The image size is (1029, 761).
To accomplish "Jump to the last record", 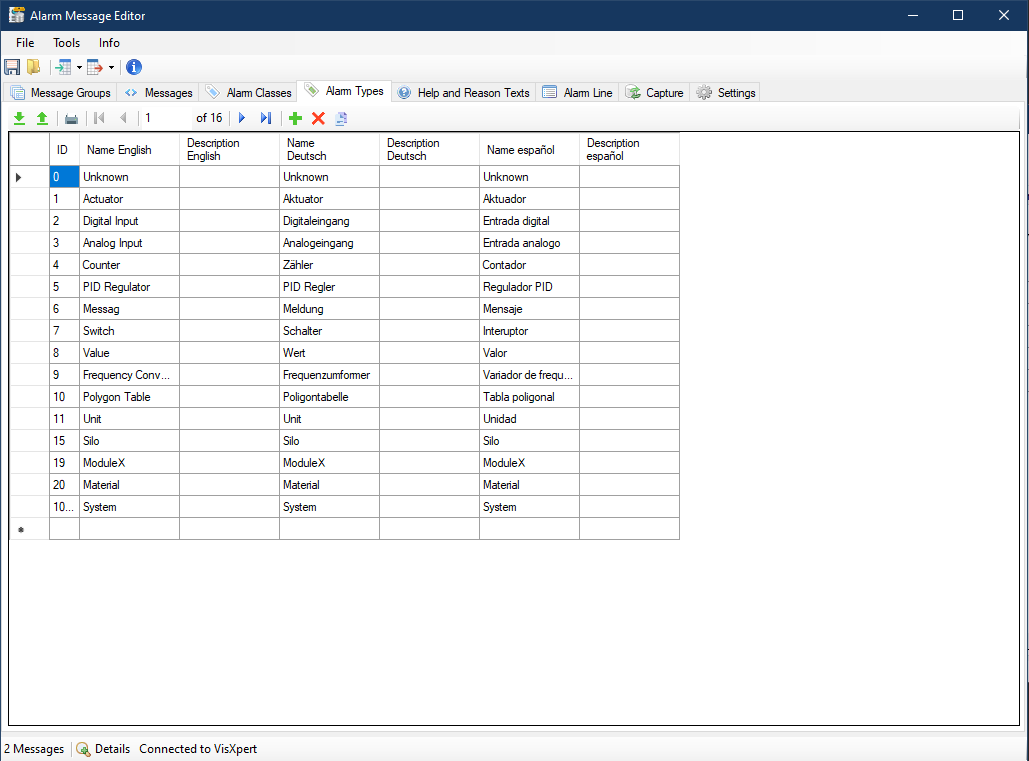I will pyautogui.click(x=265, y=118).
